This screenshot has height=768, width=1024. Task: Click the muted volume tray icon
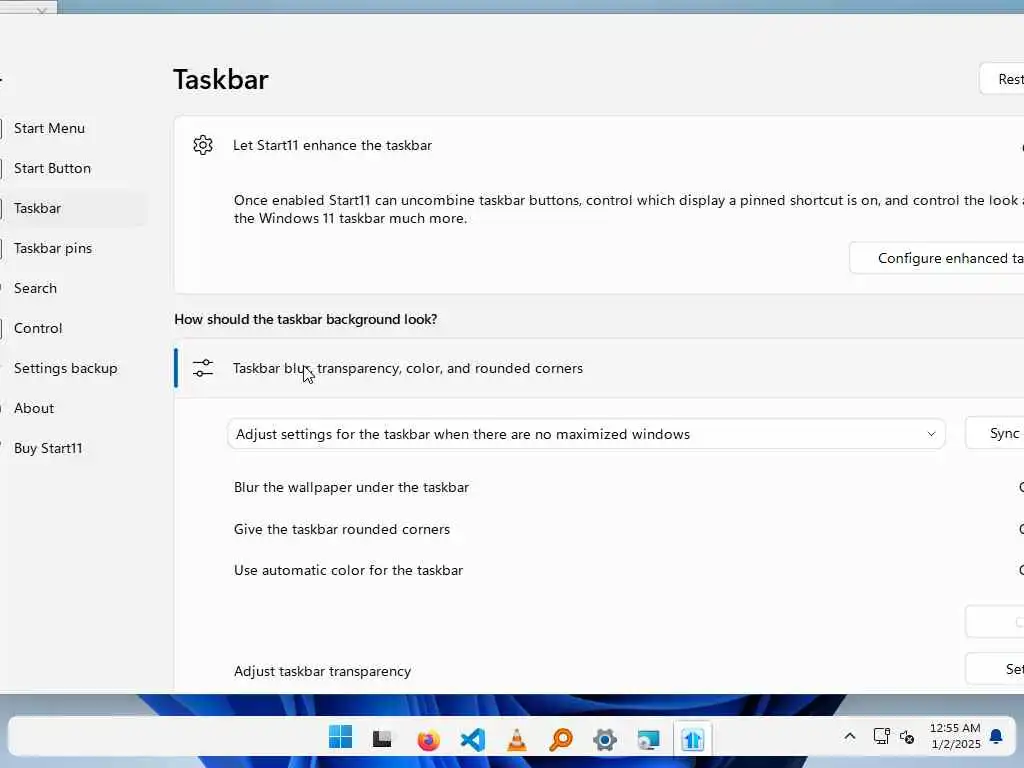coord(907,737)
